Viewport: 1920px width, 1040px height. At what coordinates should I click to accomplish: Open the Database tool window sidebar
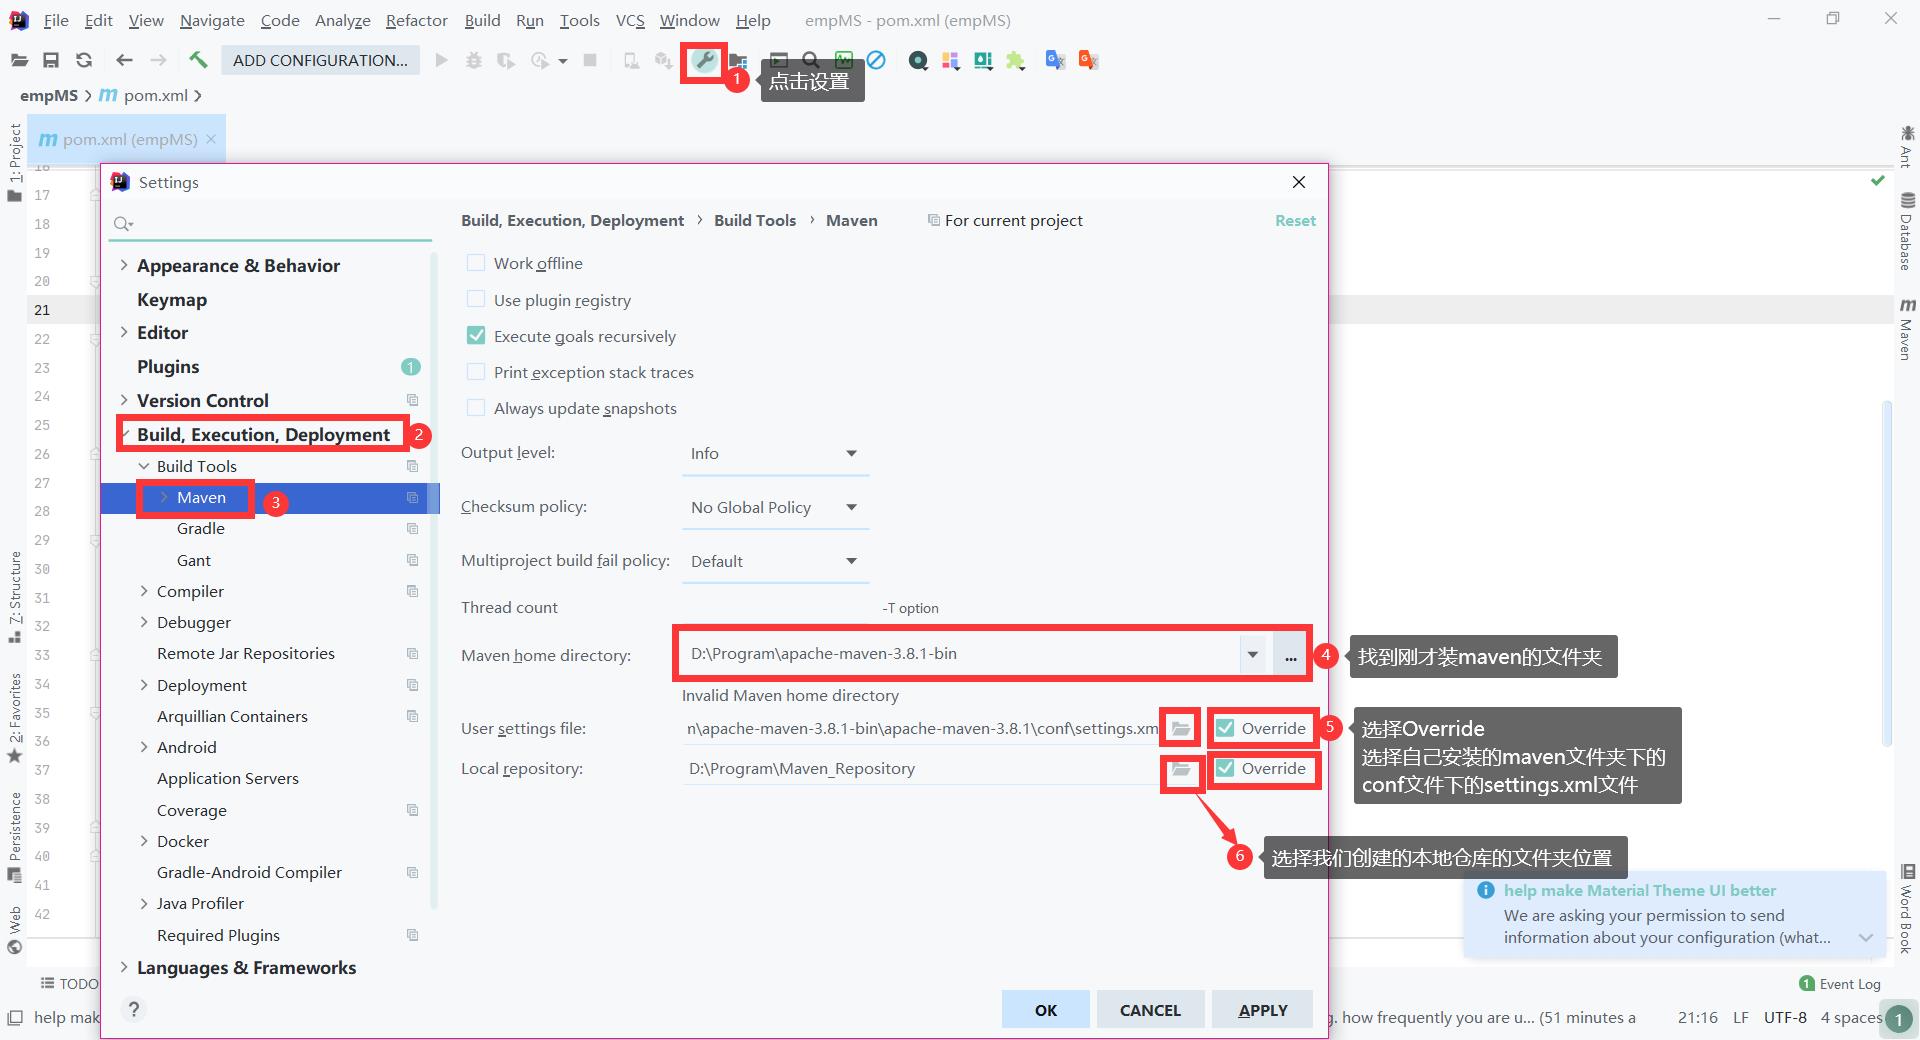(x=1907, y=231)
